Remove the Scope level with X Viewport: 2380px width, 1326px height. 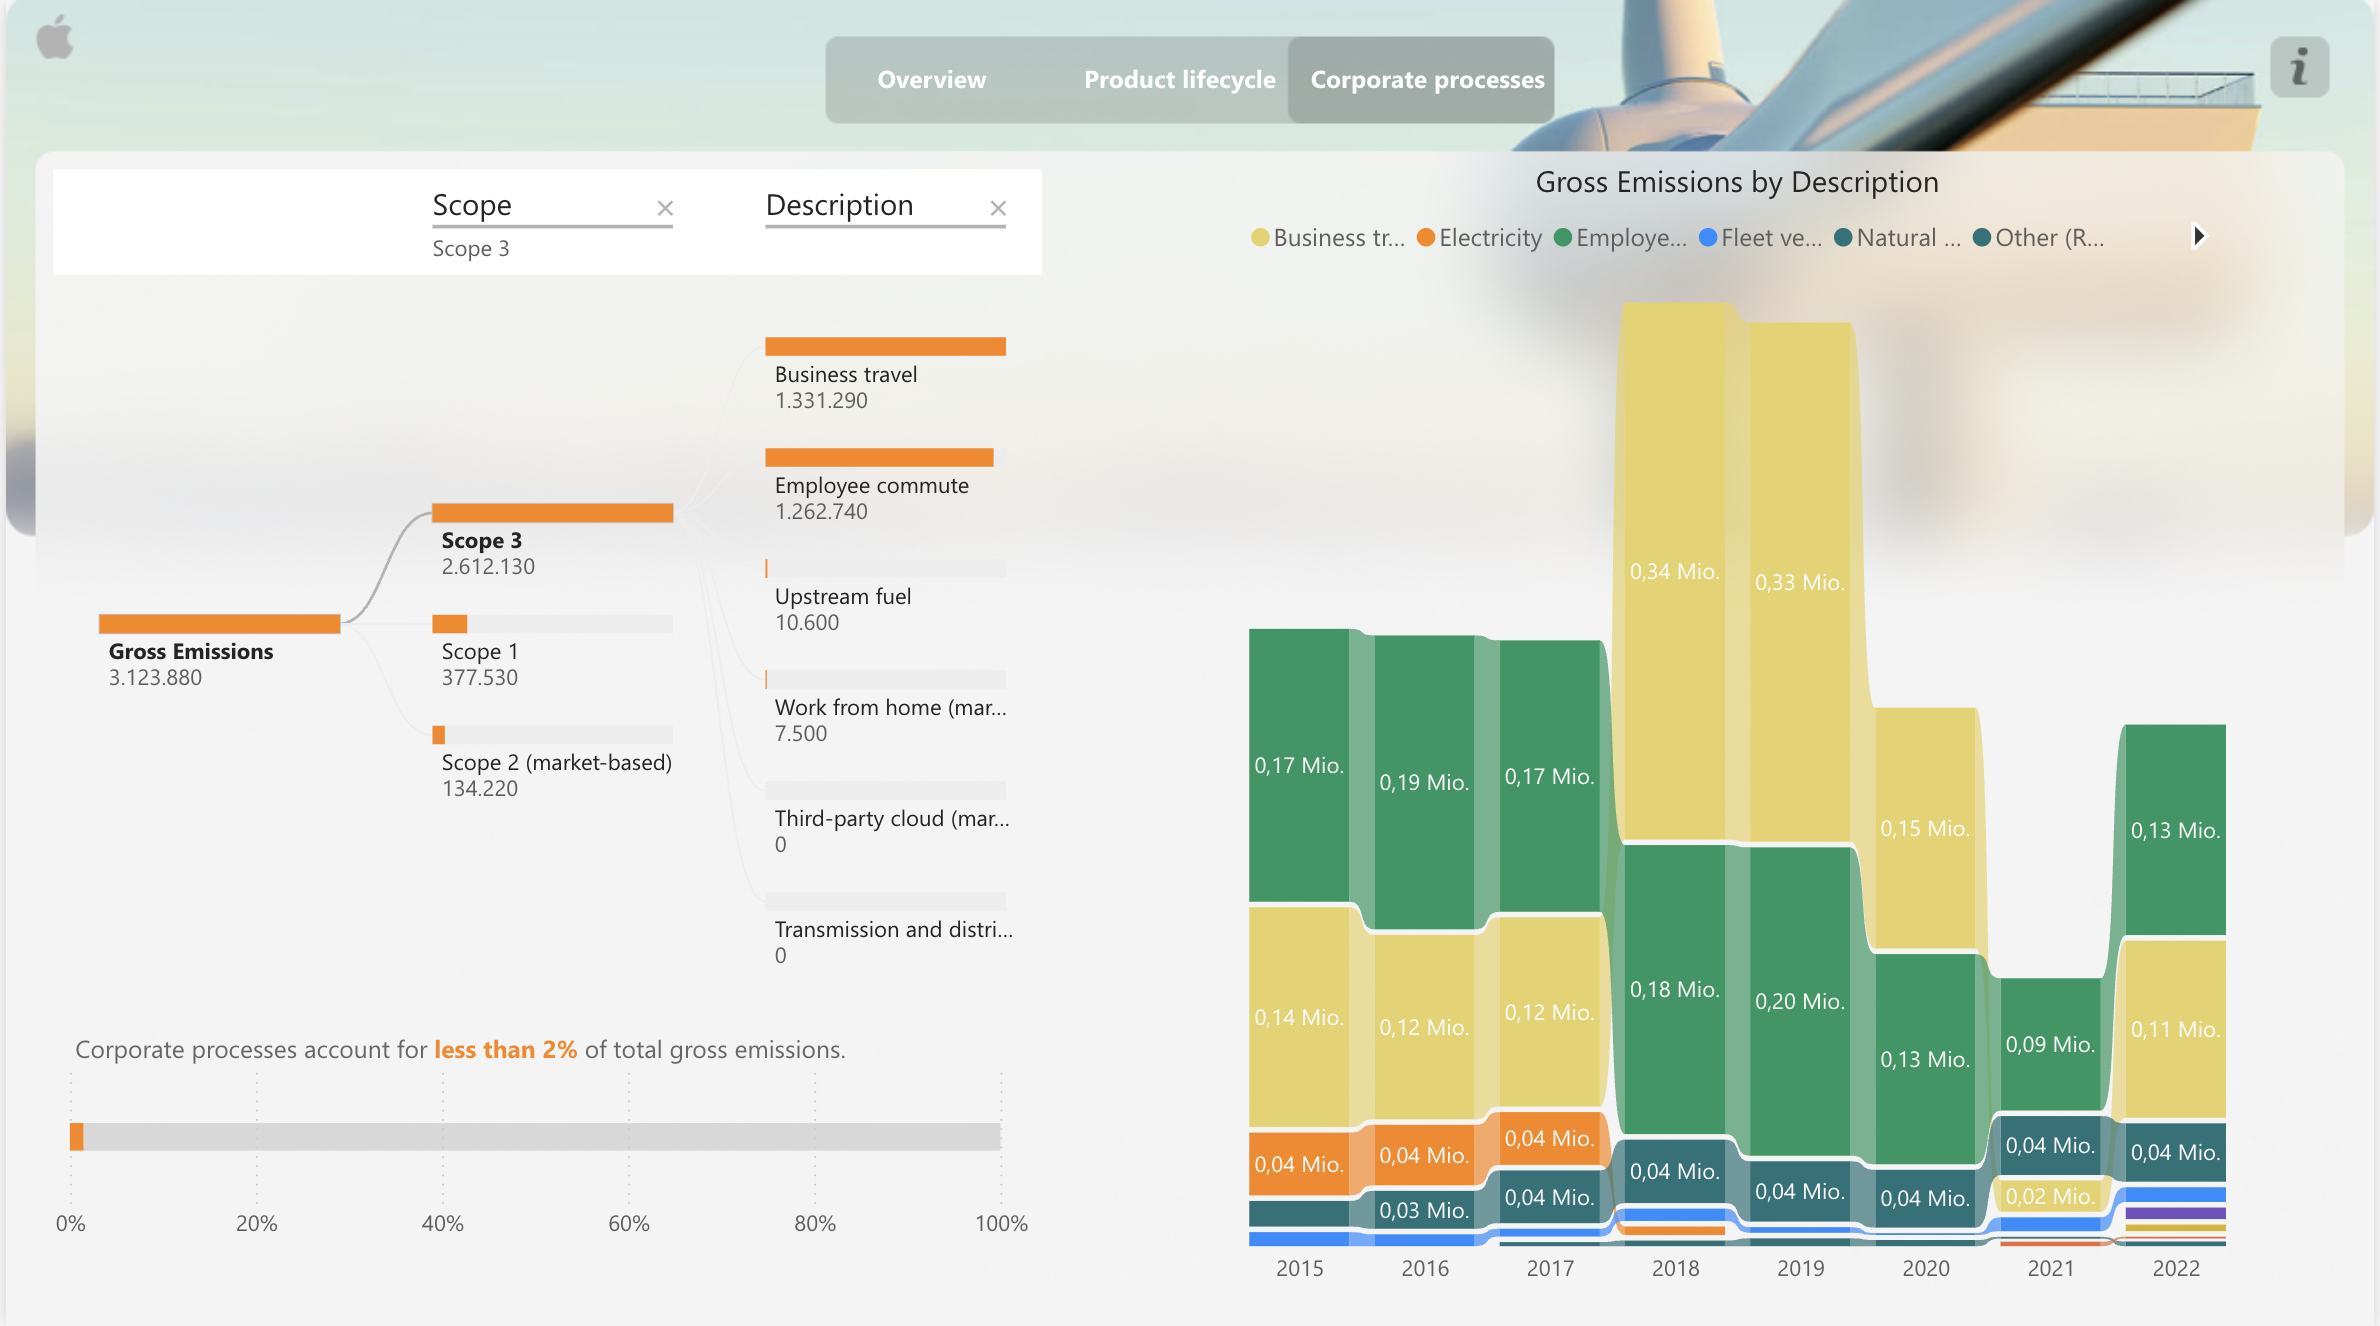click(665, 208)
